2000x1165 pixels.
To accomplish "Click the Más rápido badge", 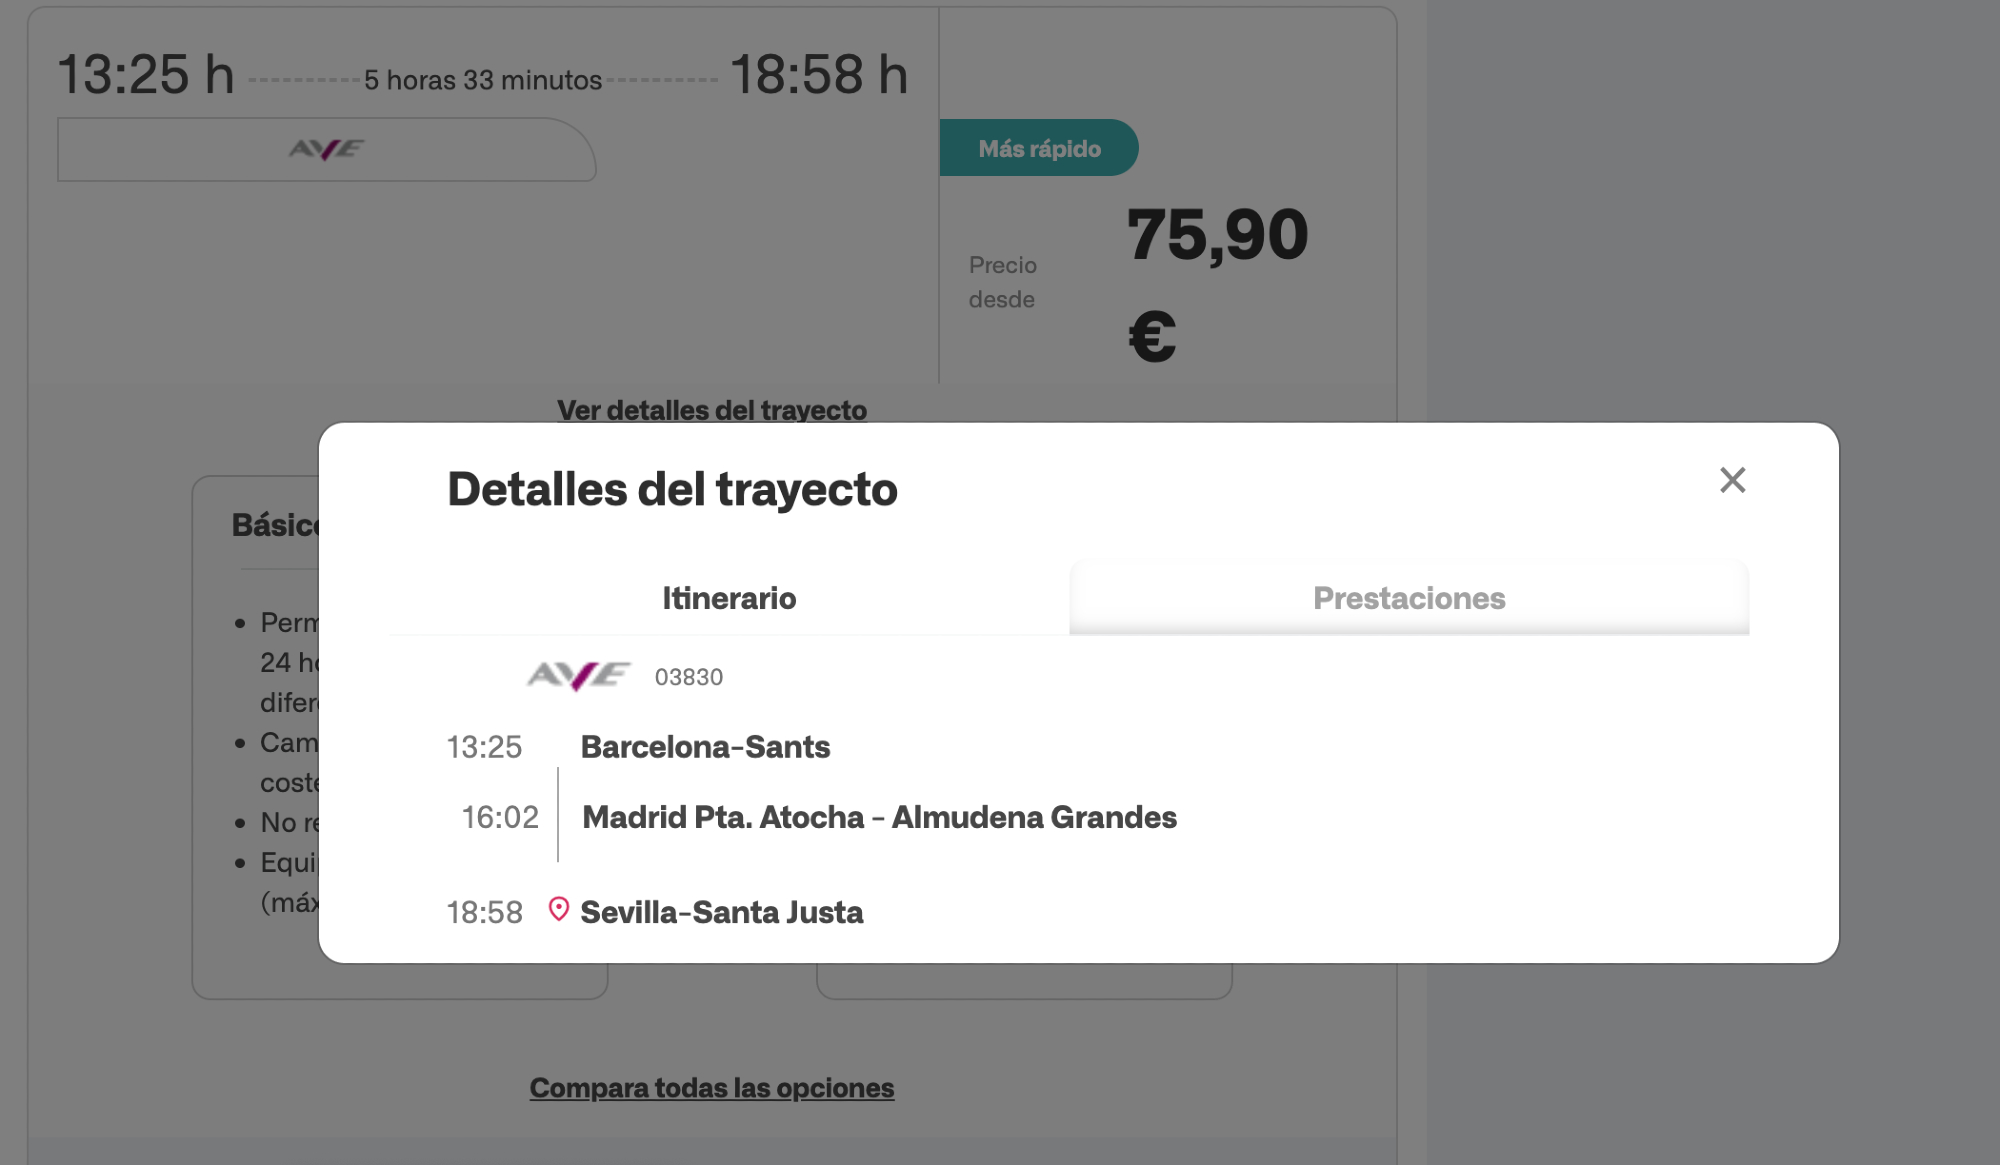I will coord(1039,148).
